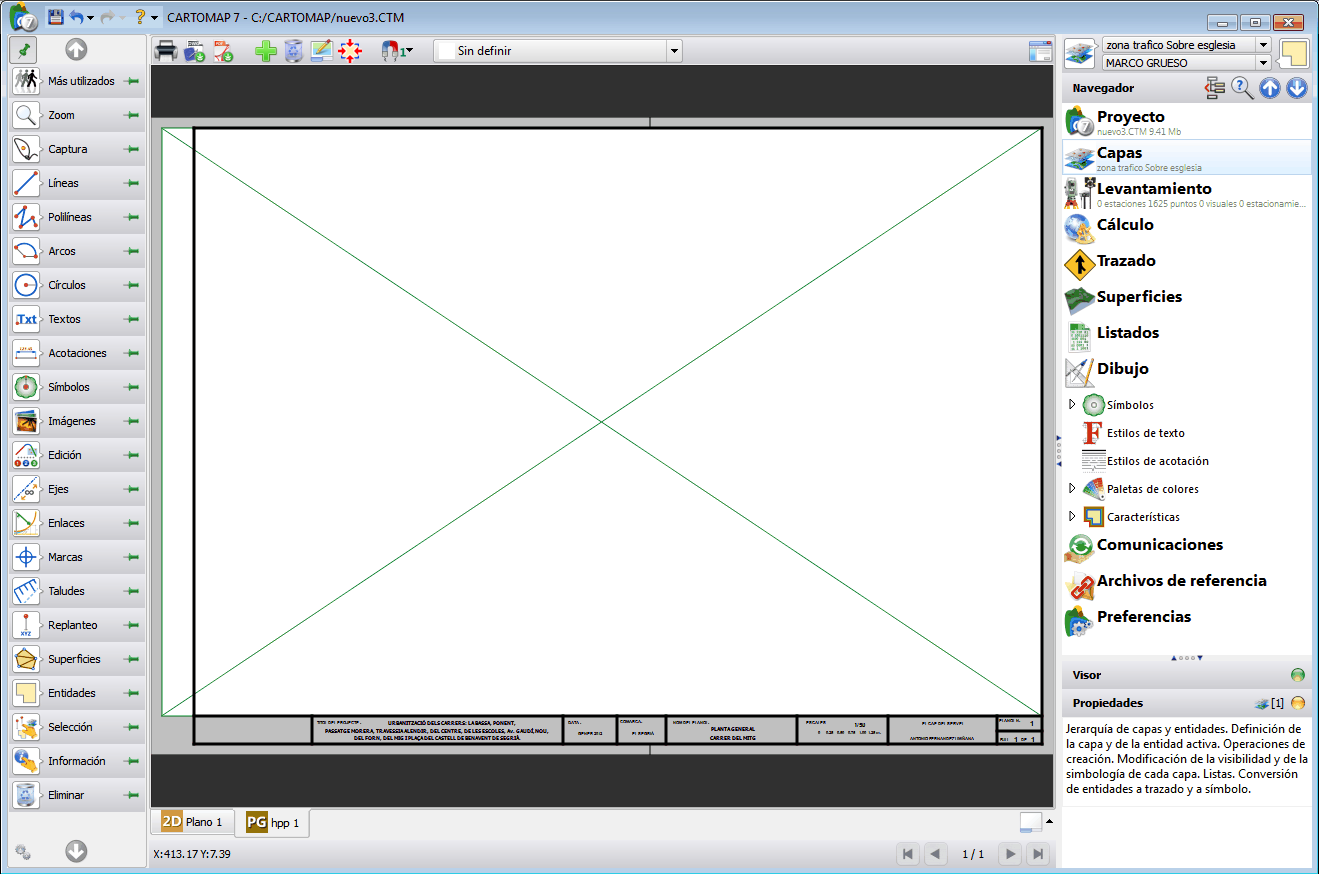Open 'Estilos de texto' in navigator
This screenshot has height=874, width=1319.
tap(1145, 433)
